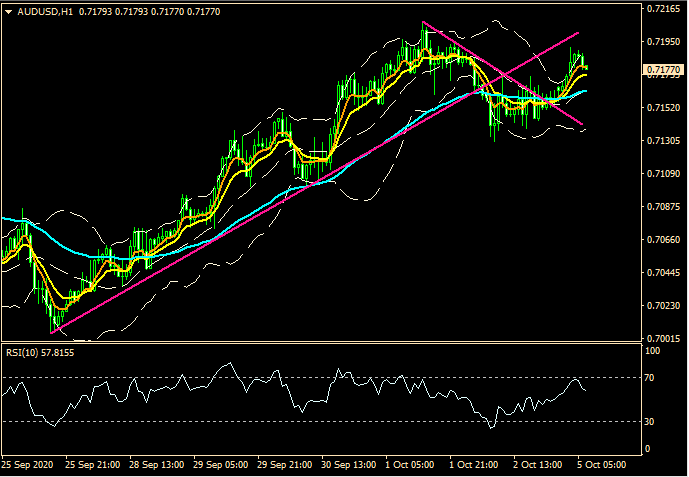The height and width of the screenshot is (477, 689).
Task: Click the 0.70660 price axis label
Action: [663, 240]
